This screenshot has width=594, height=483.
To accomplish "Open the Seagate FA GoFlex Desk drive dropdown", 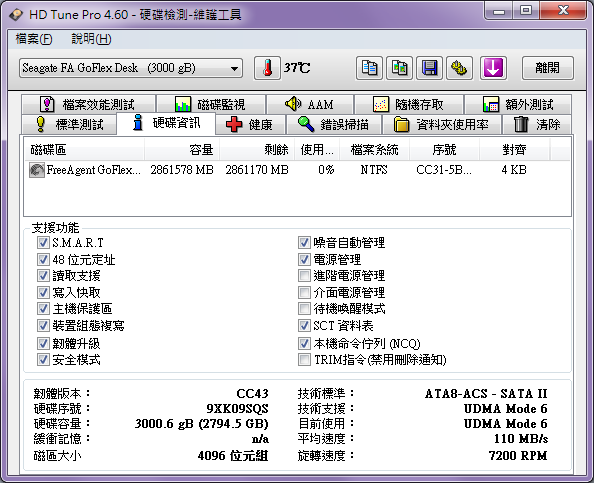I will (x=131, y=68).
